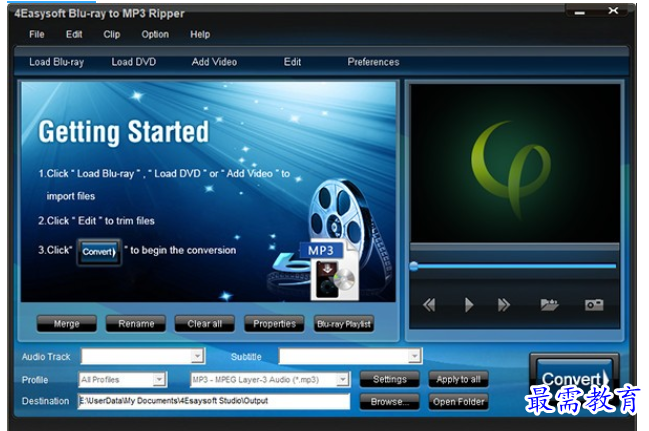
Task: Click the toolbar Edit button
Action: [x=292, y=62]
